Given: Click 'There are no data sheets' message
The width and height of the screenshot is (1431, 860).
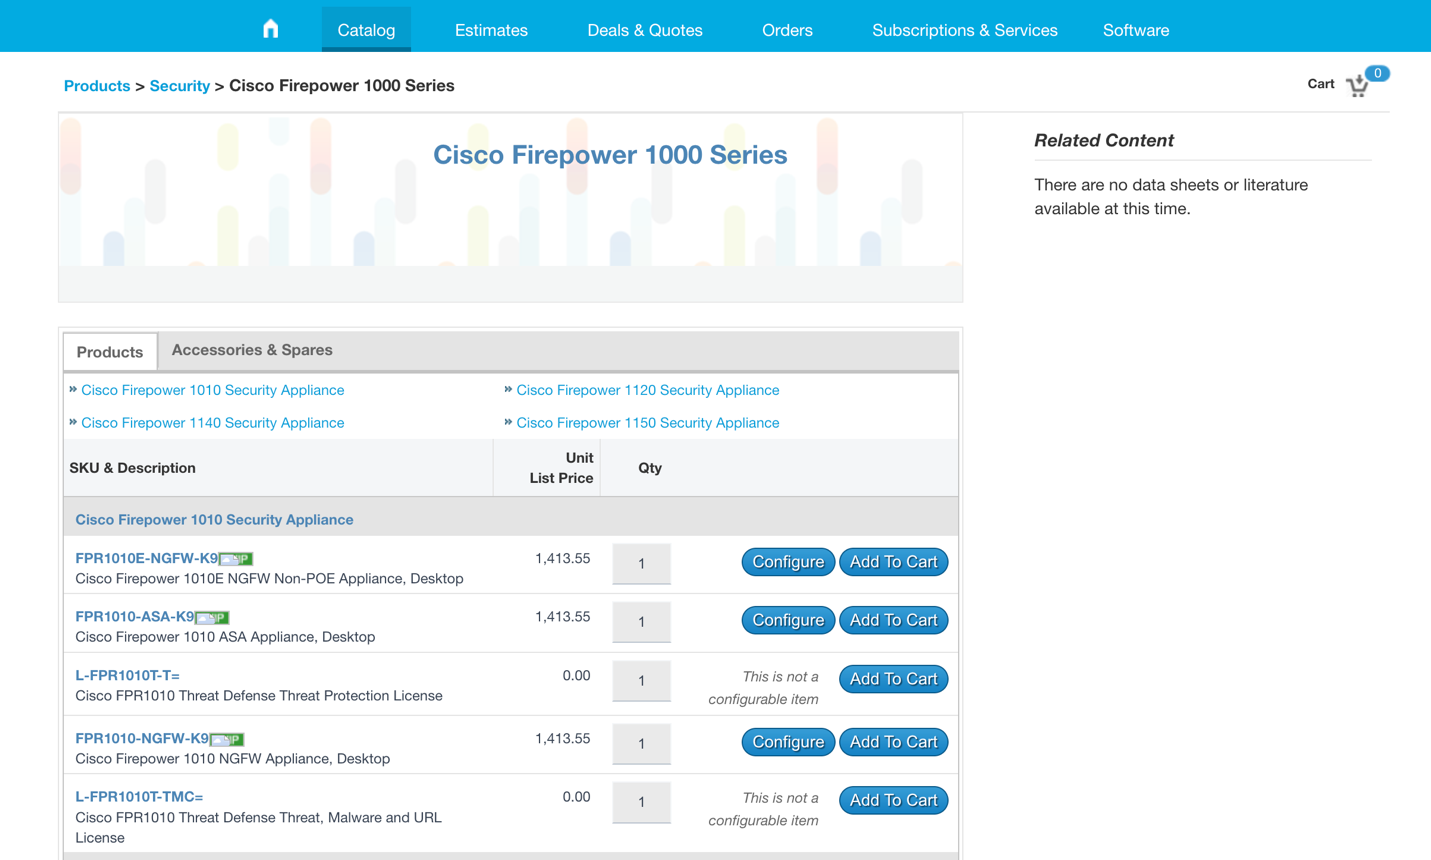Looking at the screenshot, I should 1171,197.
